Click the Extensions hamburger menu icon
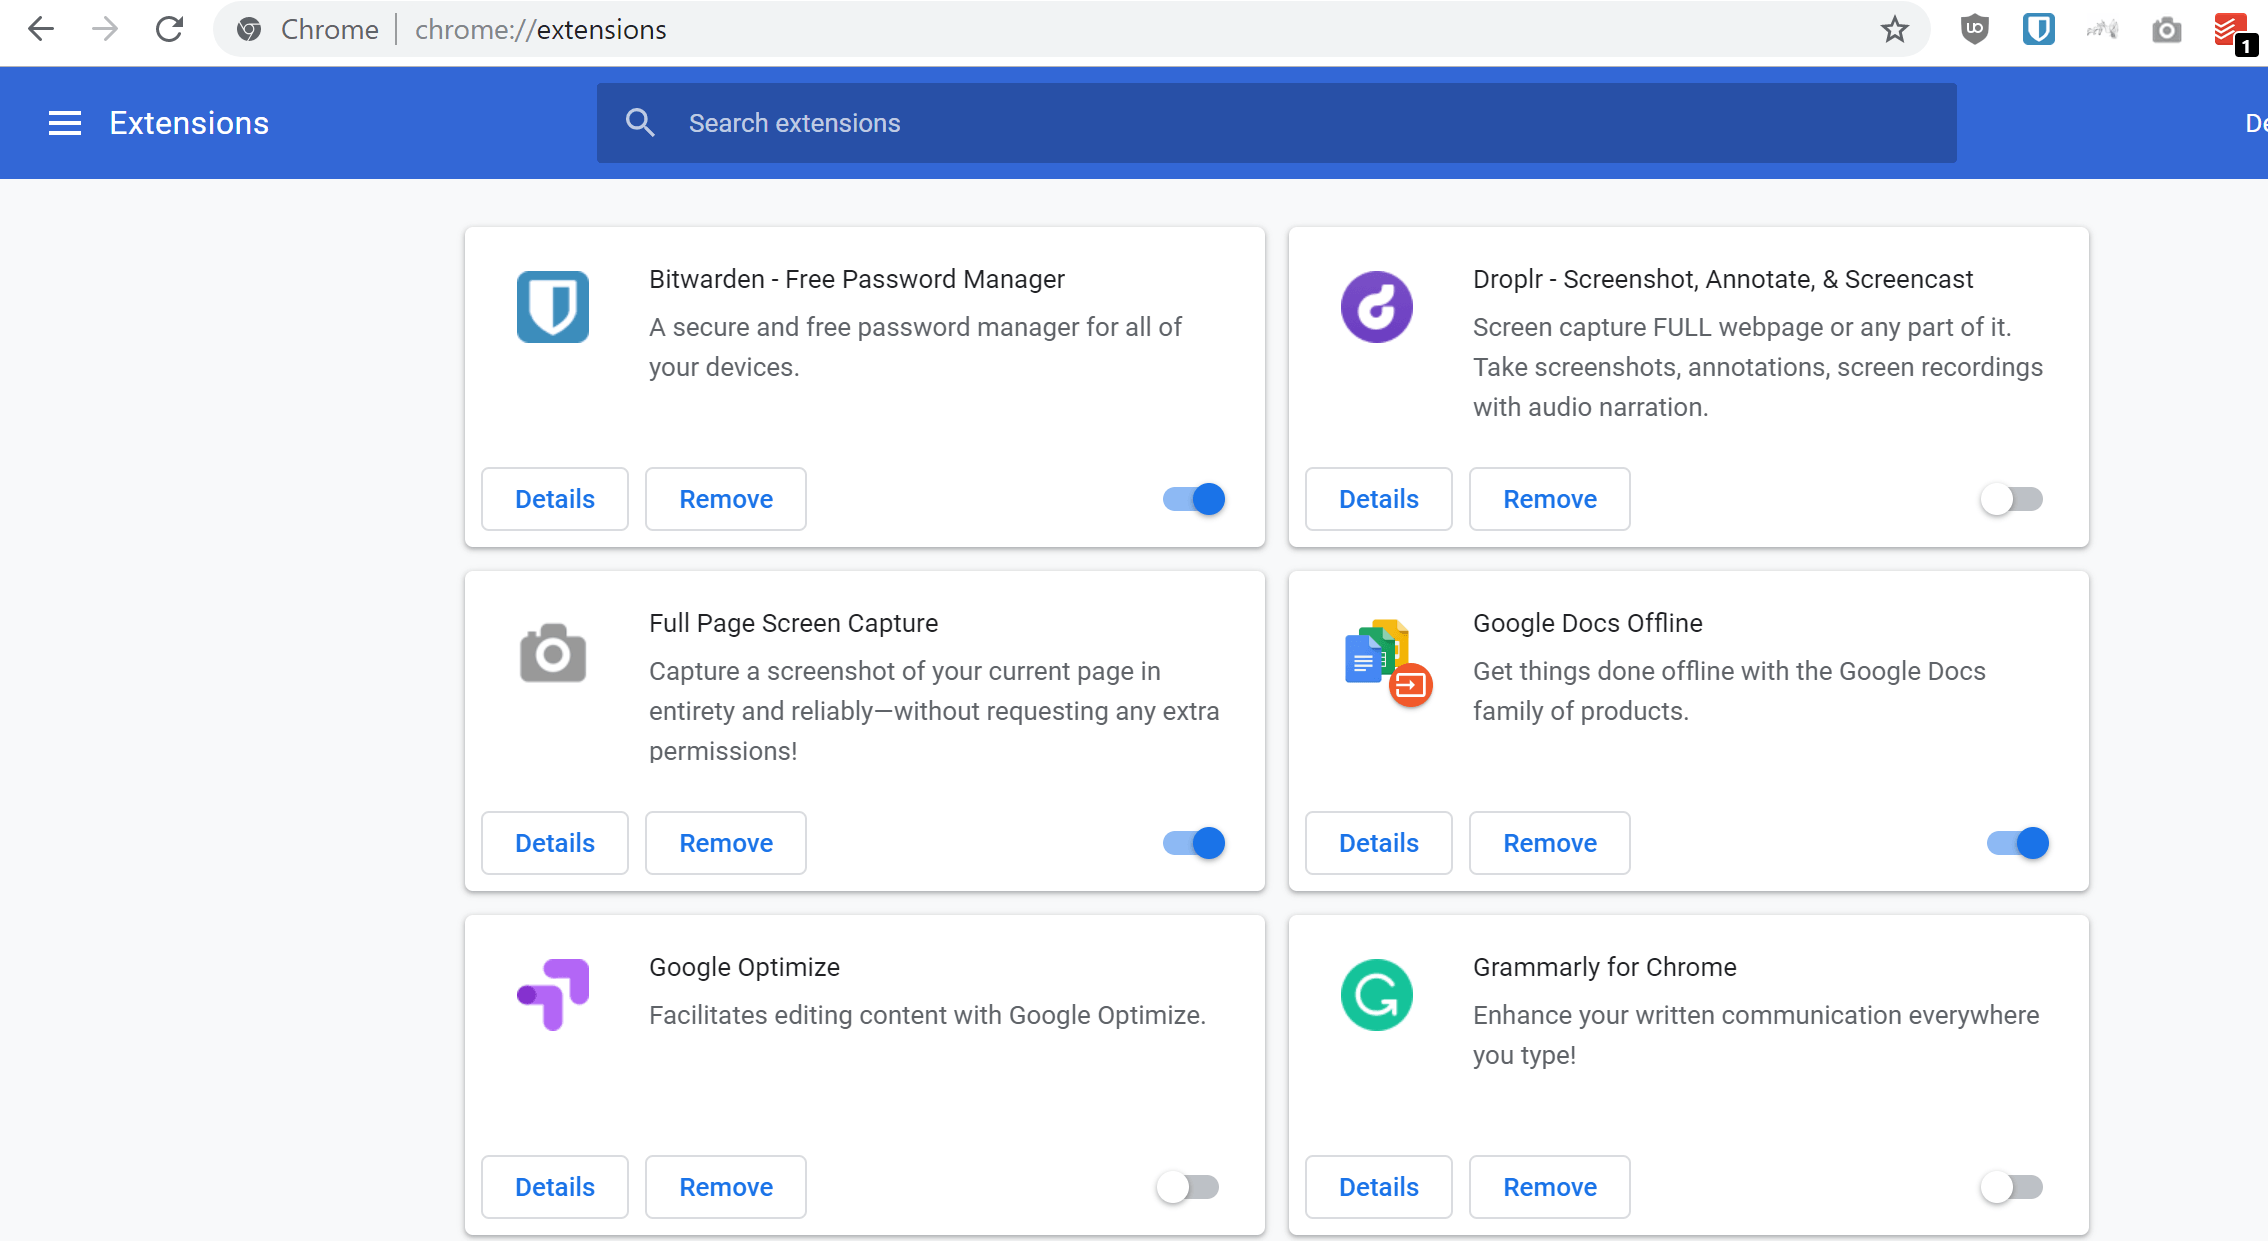This screenshot has height=1241, width=2268. pyautogui.click(x=61, y=122)
